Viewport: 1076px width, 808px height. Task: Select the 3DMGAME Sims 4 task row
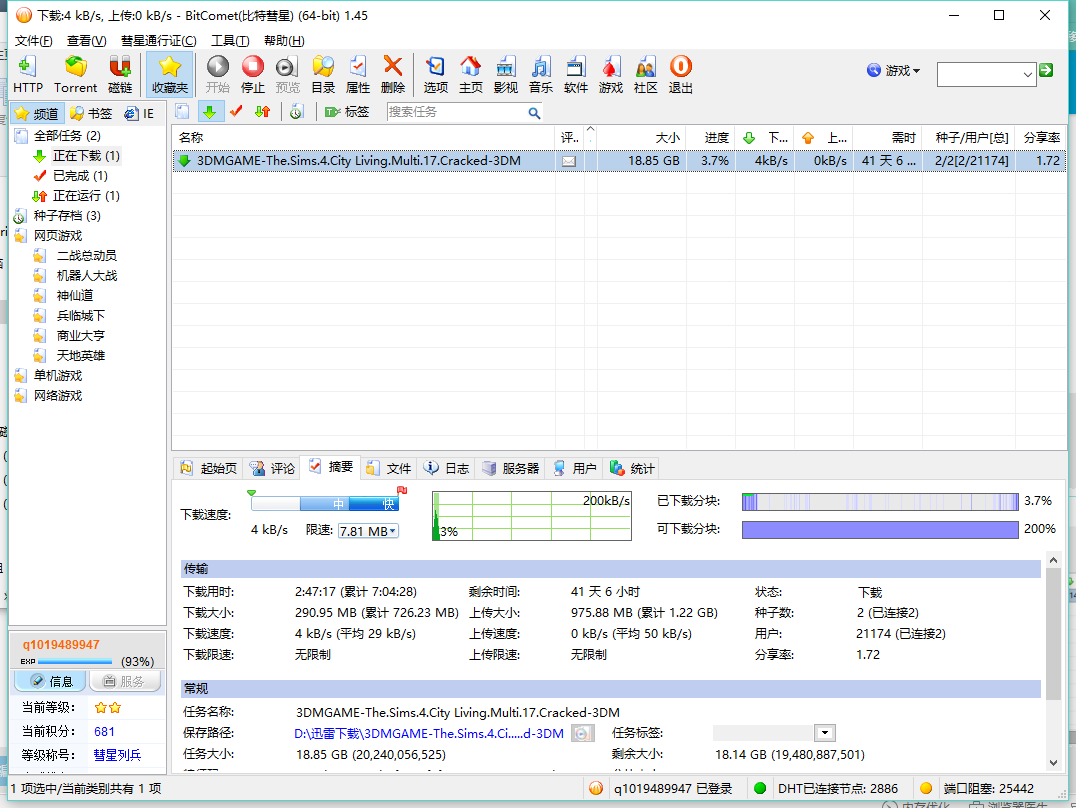click(619, 161)
